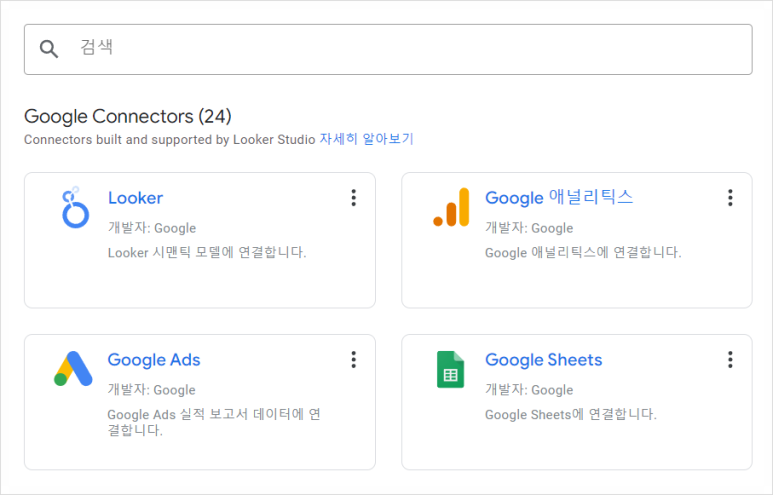Open more options for Google 애널리틱스 card
This screenshot has height=495, width=773.
(x=730, y=197)
